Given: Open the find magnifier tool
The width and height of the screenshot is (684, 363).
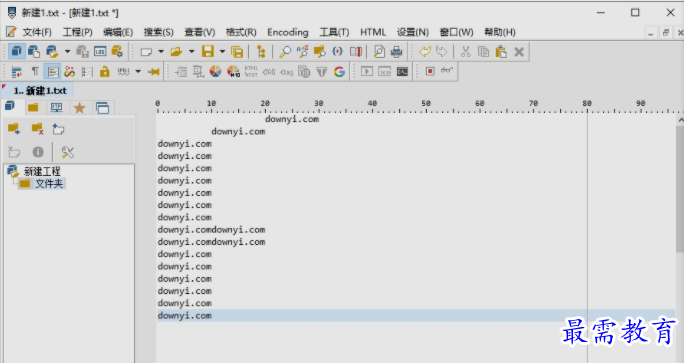Looking at the screenshot, I should click(x=285, y=51).
